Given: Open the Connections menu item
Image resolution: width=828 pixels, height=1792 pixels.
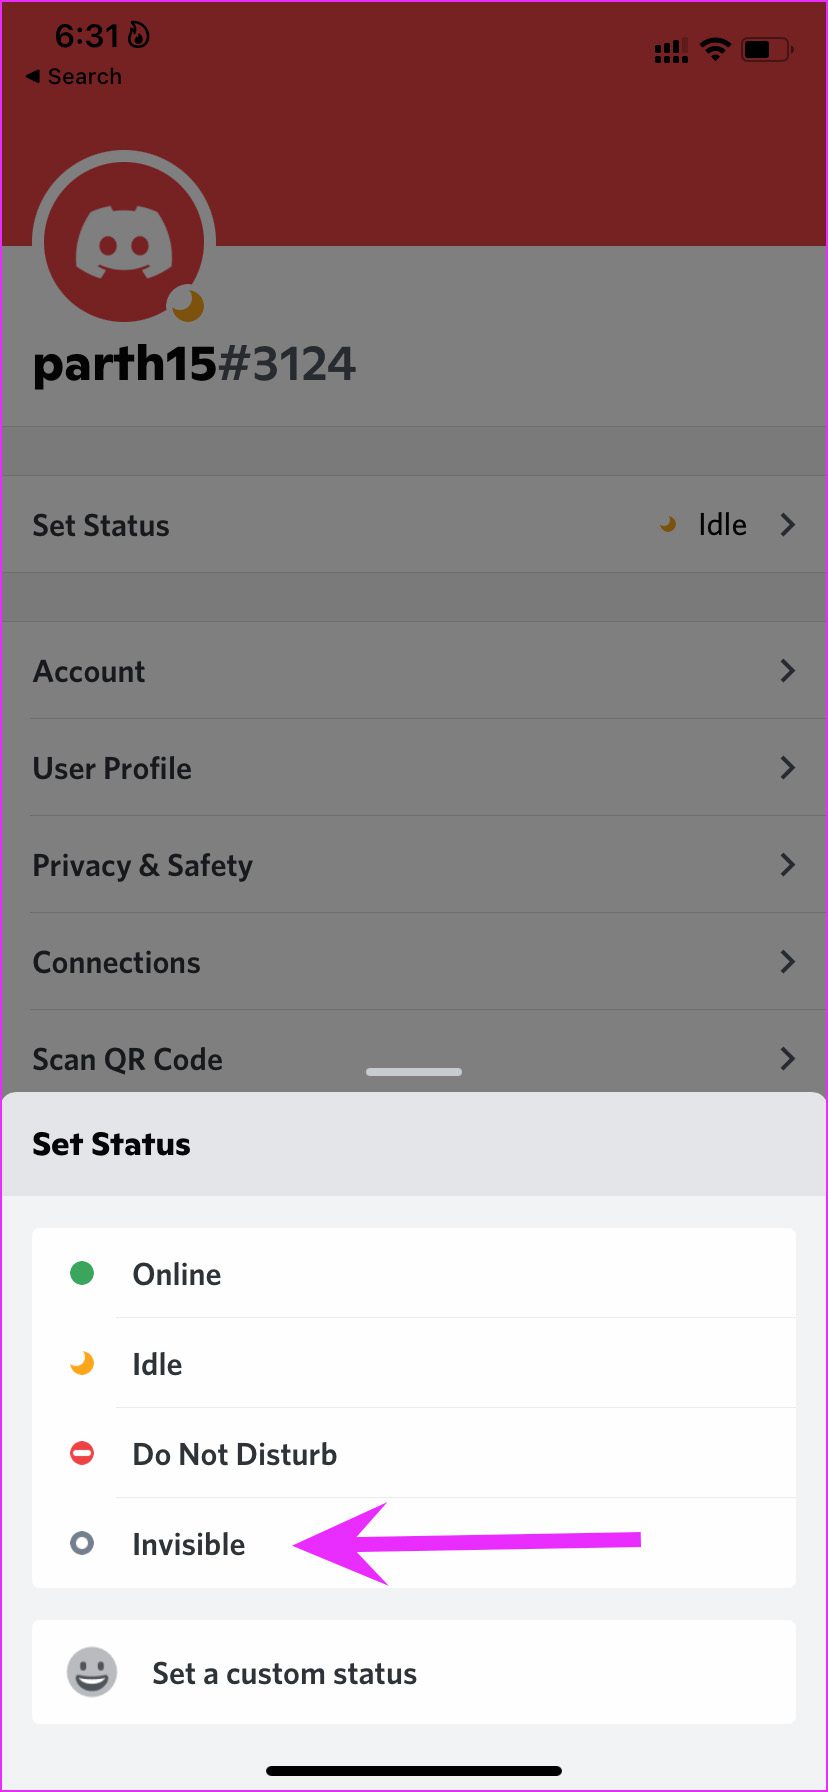Looking at the screenshot, I should coord(116,962).
